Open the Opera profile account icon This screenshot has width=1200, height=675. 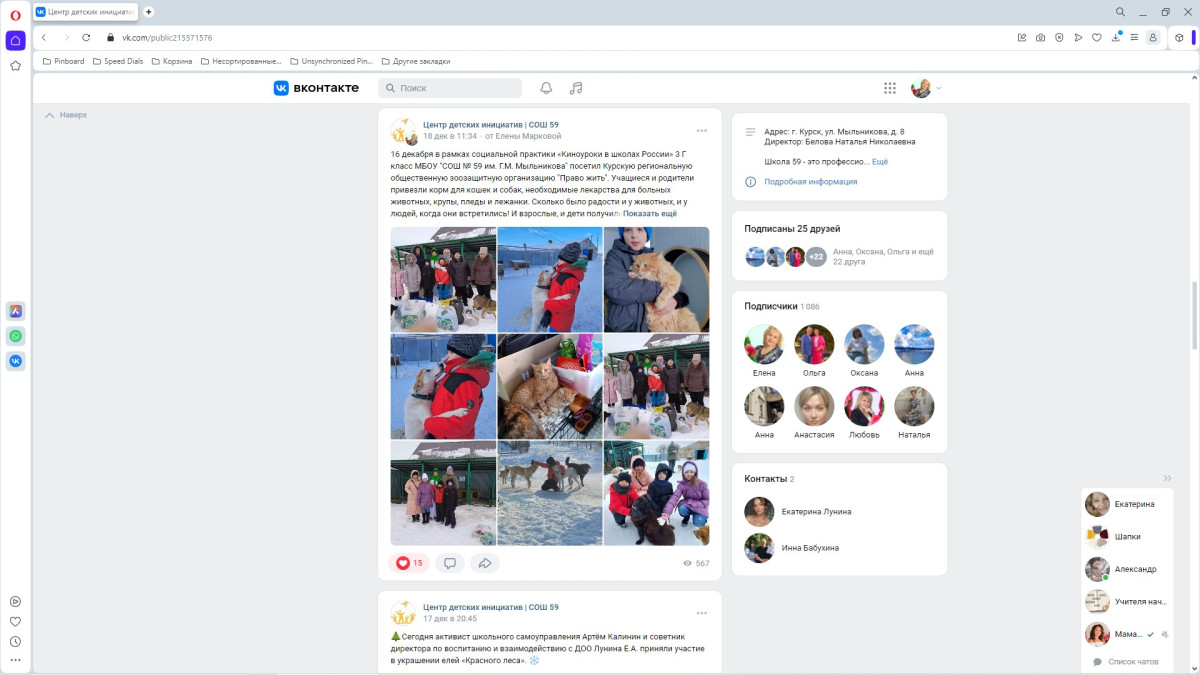click(x=1153, y=37)
